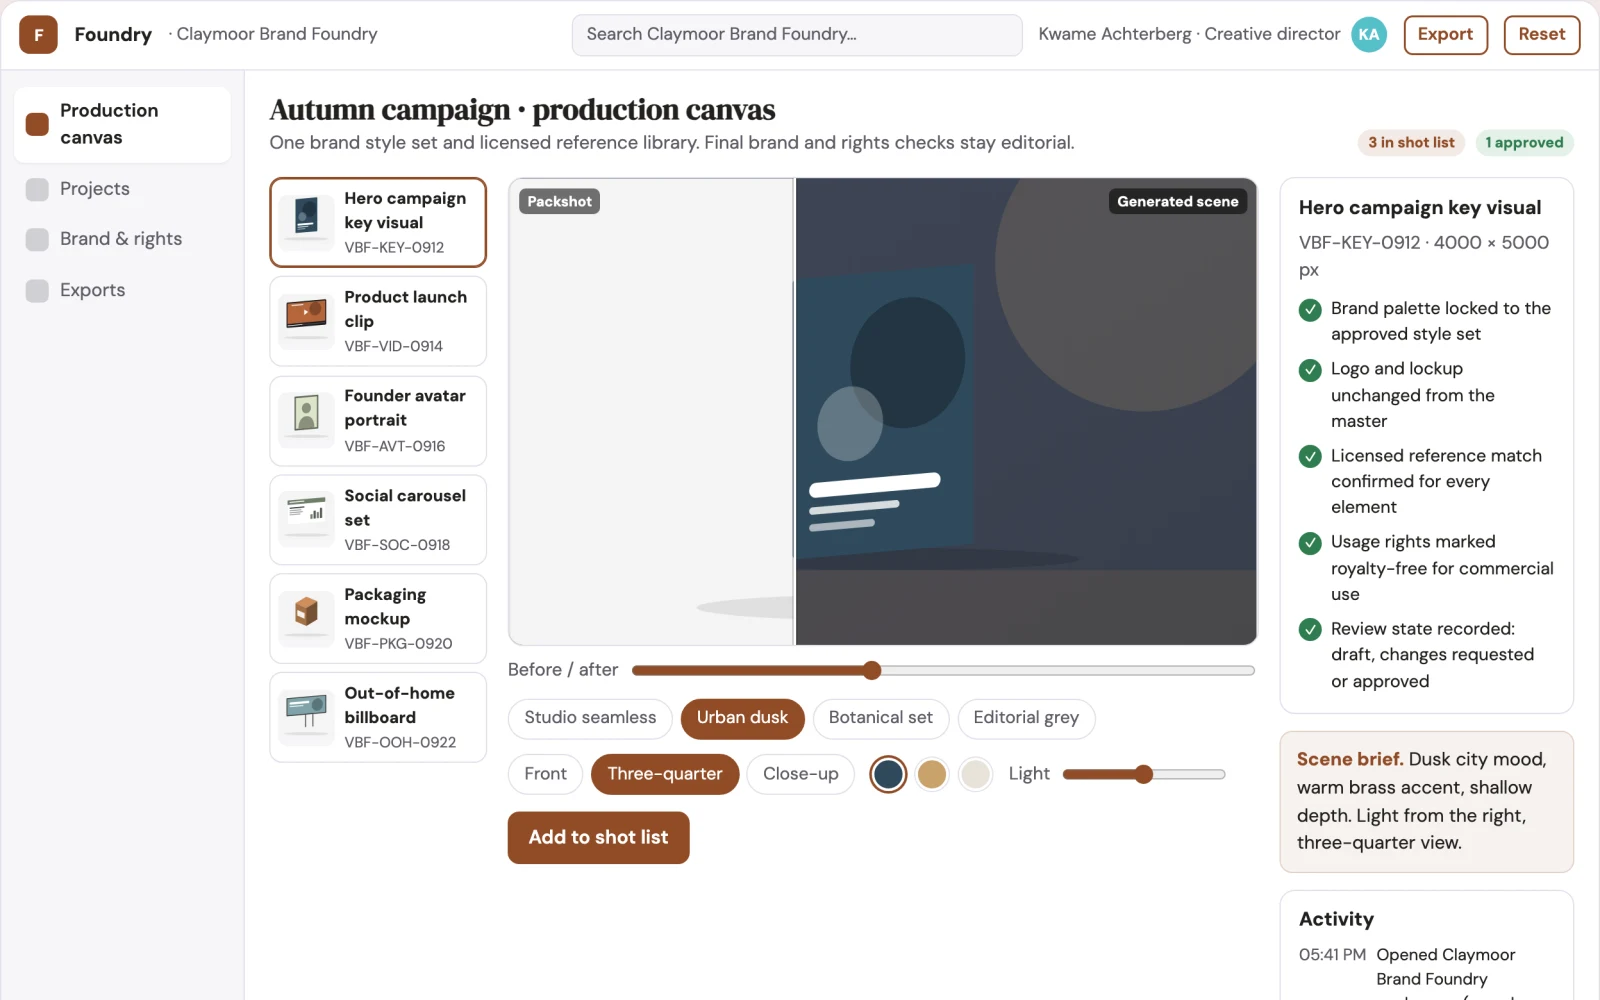Click the 1 approved badge
The image size is (1600, 1000).
1524,143
